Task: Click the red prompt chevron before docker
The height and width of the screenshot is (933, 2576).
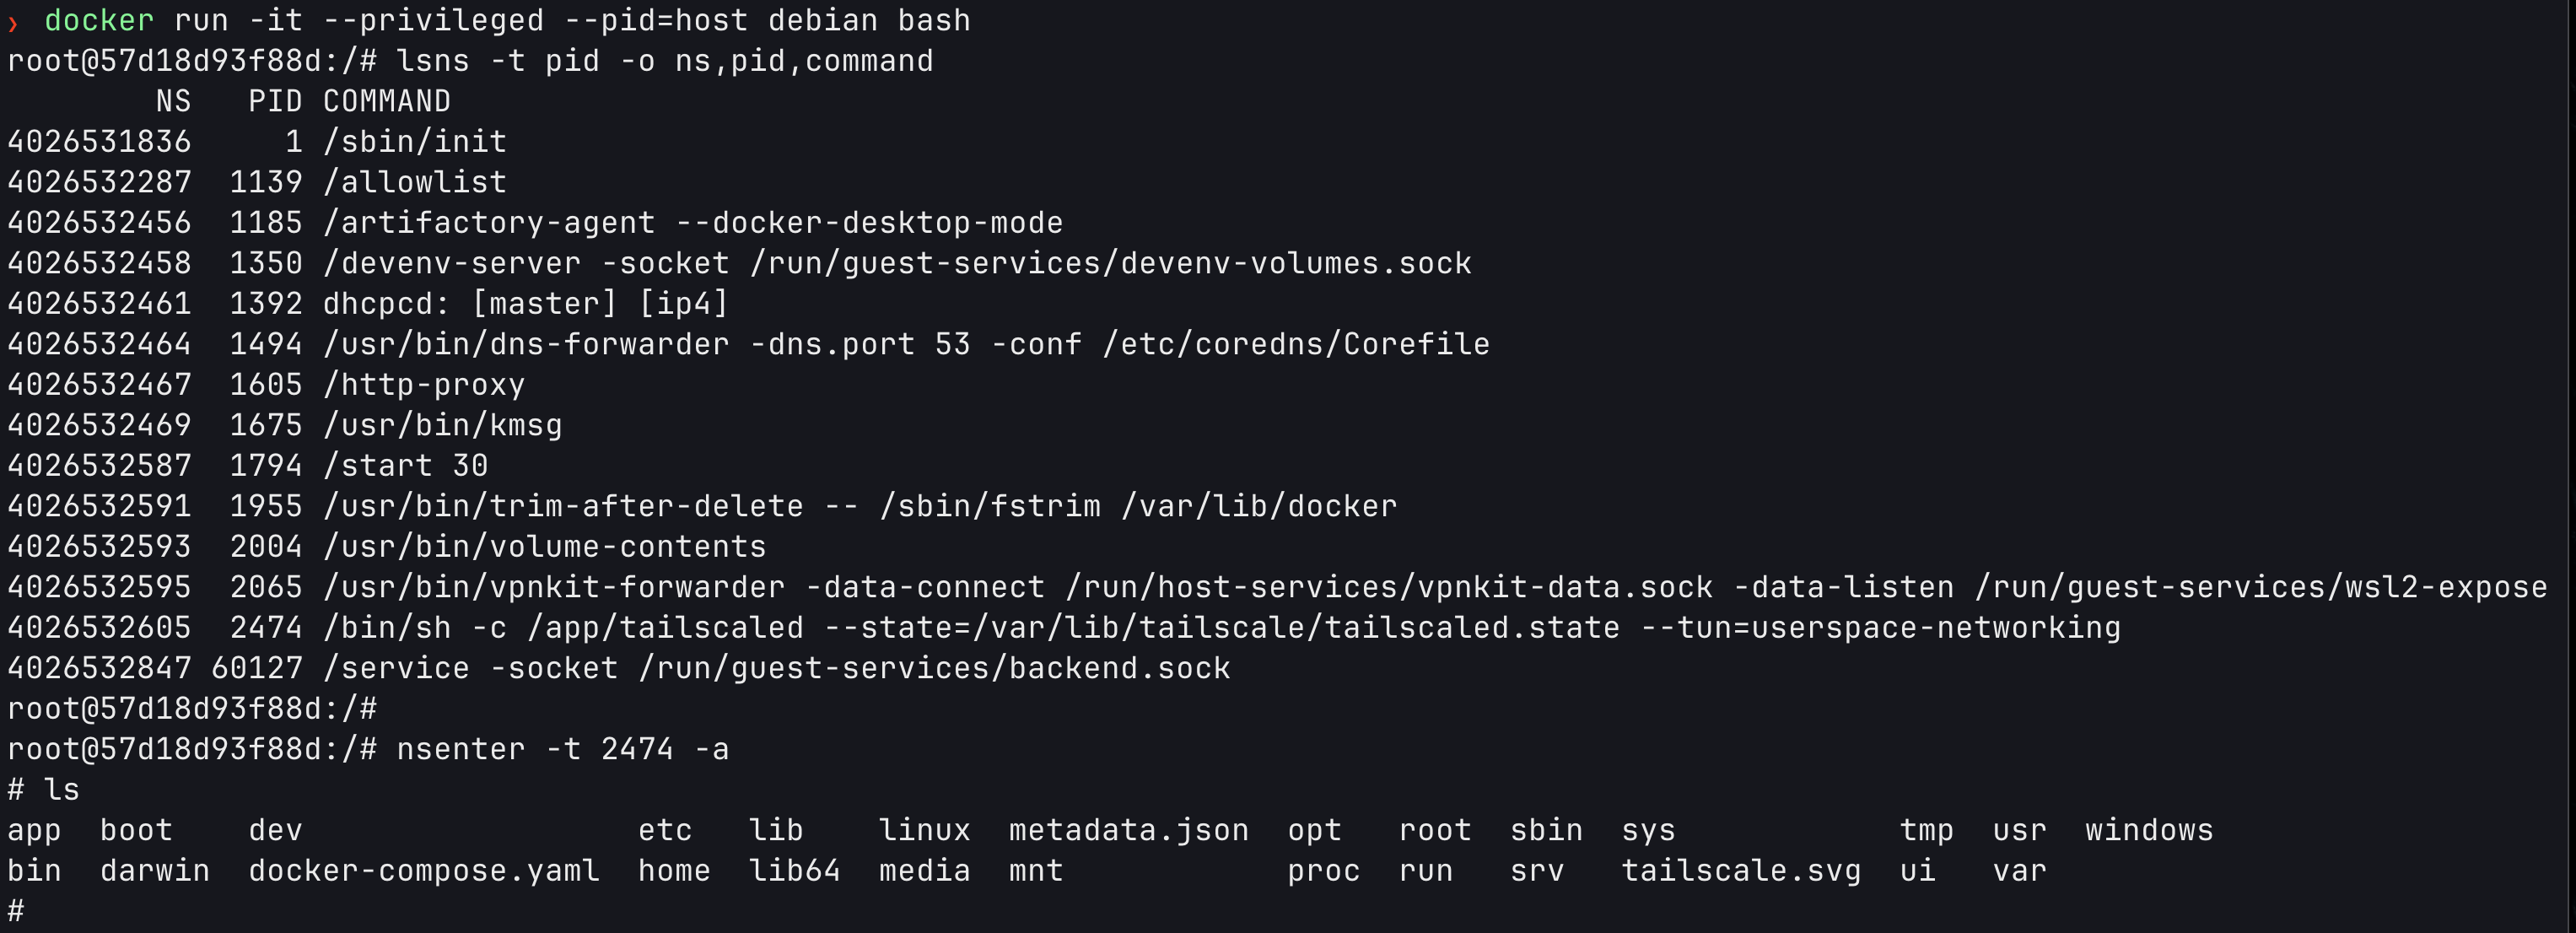Action: [x=13, y=22]
